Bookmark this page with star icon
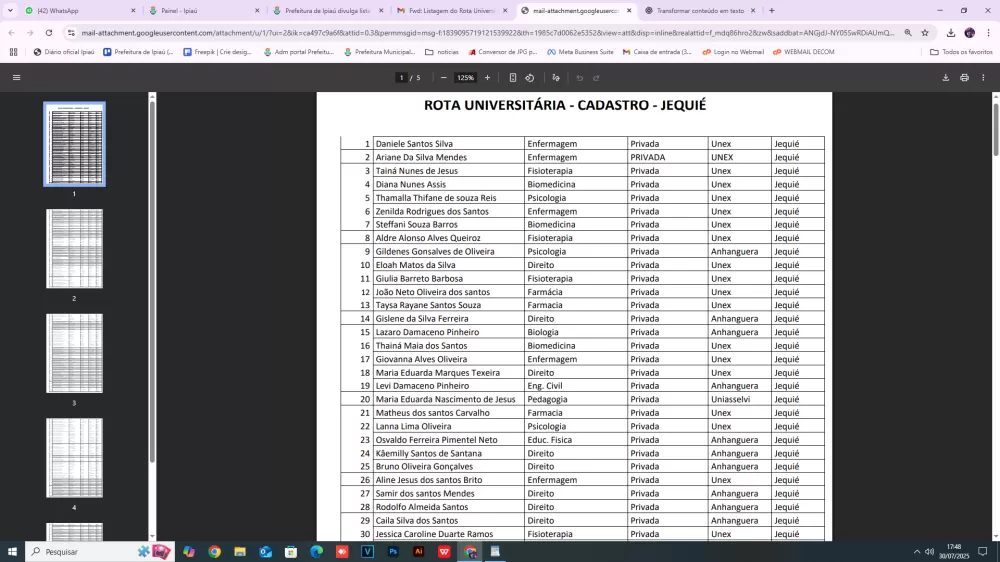The image size is (1000, 562). (925, 32)
